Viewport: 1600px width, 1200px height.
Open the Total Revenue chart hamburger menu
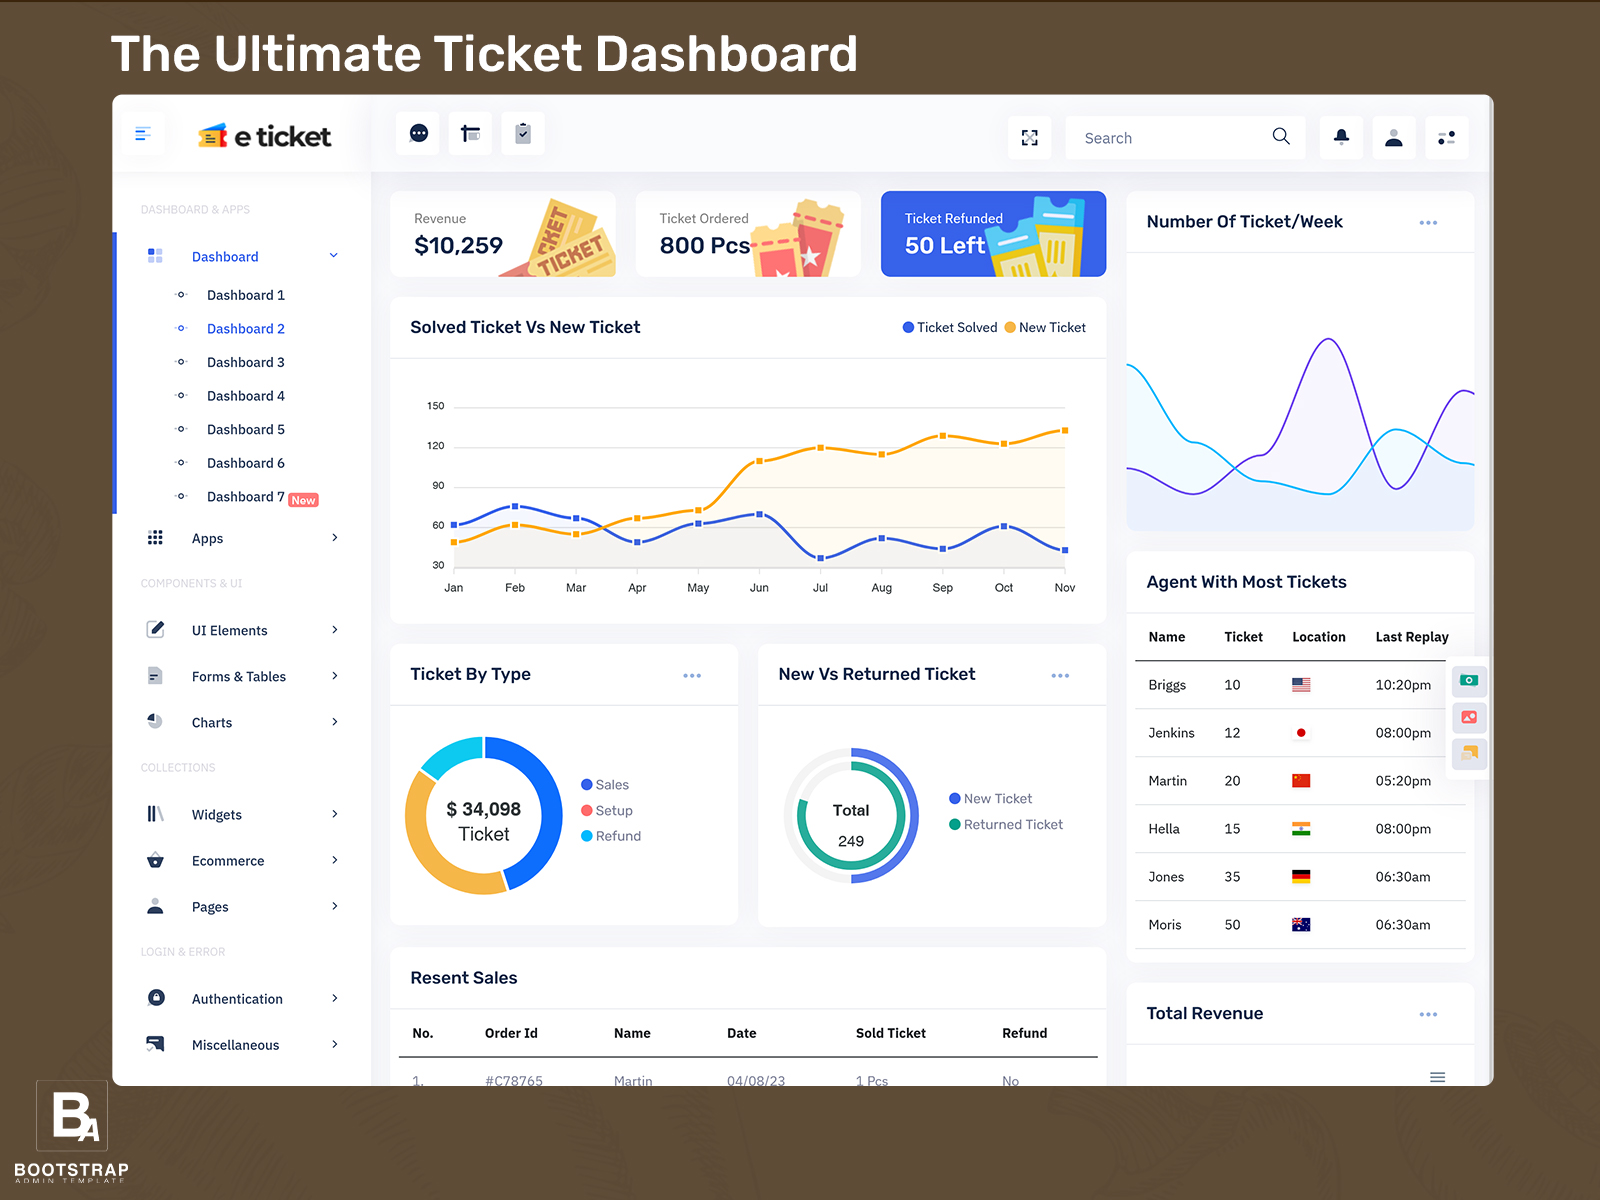(1437, 1077)
